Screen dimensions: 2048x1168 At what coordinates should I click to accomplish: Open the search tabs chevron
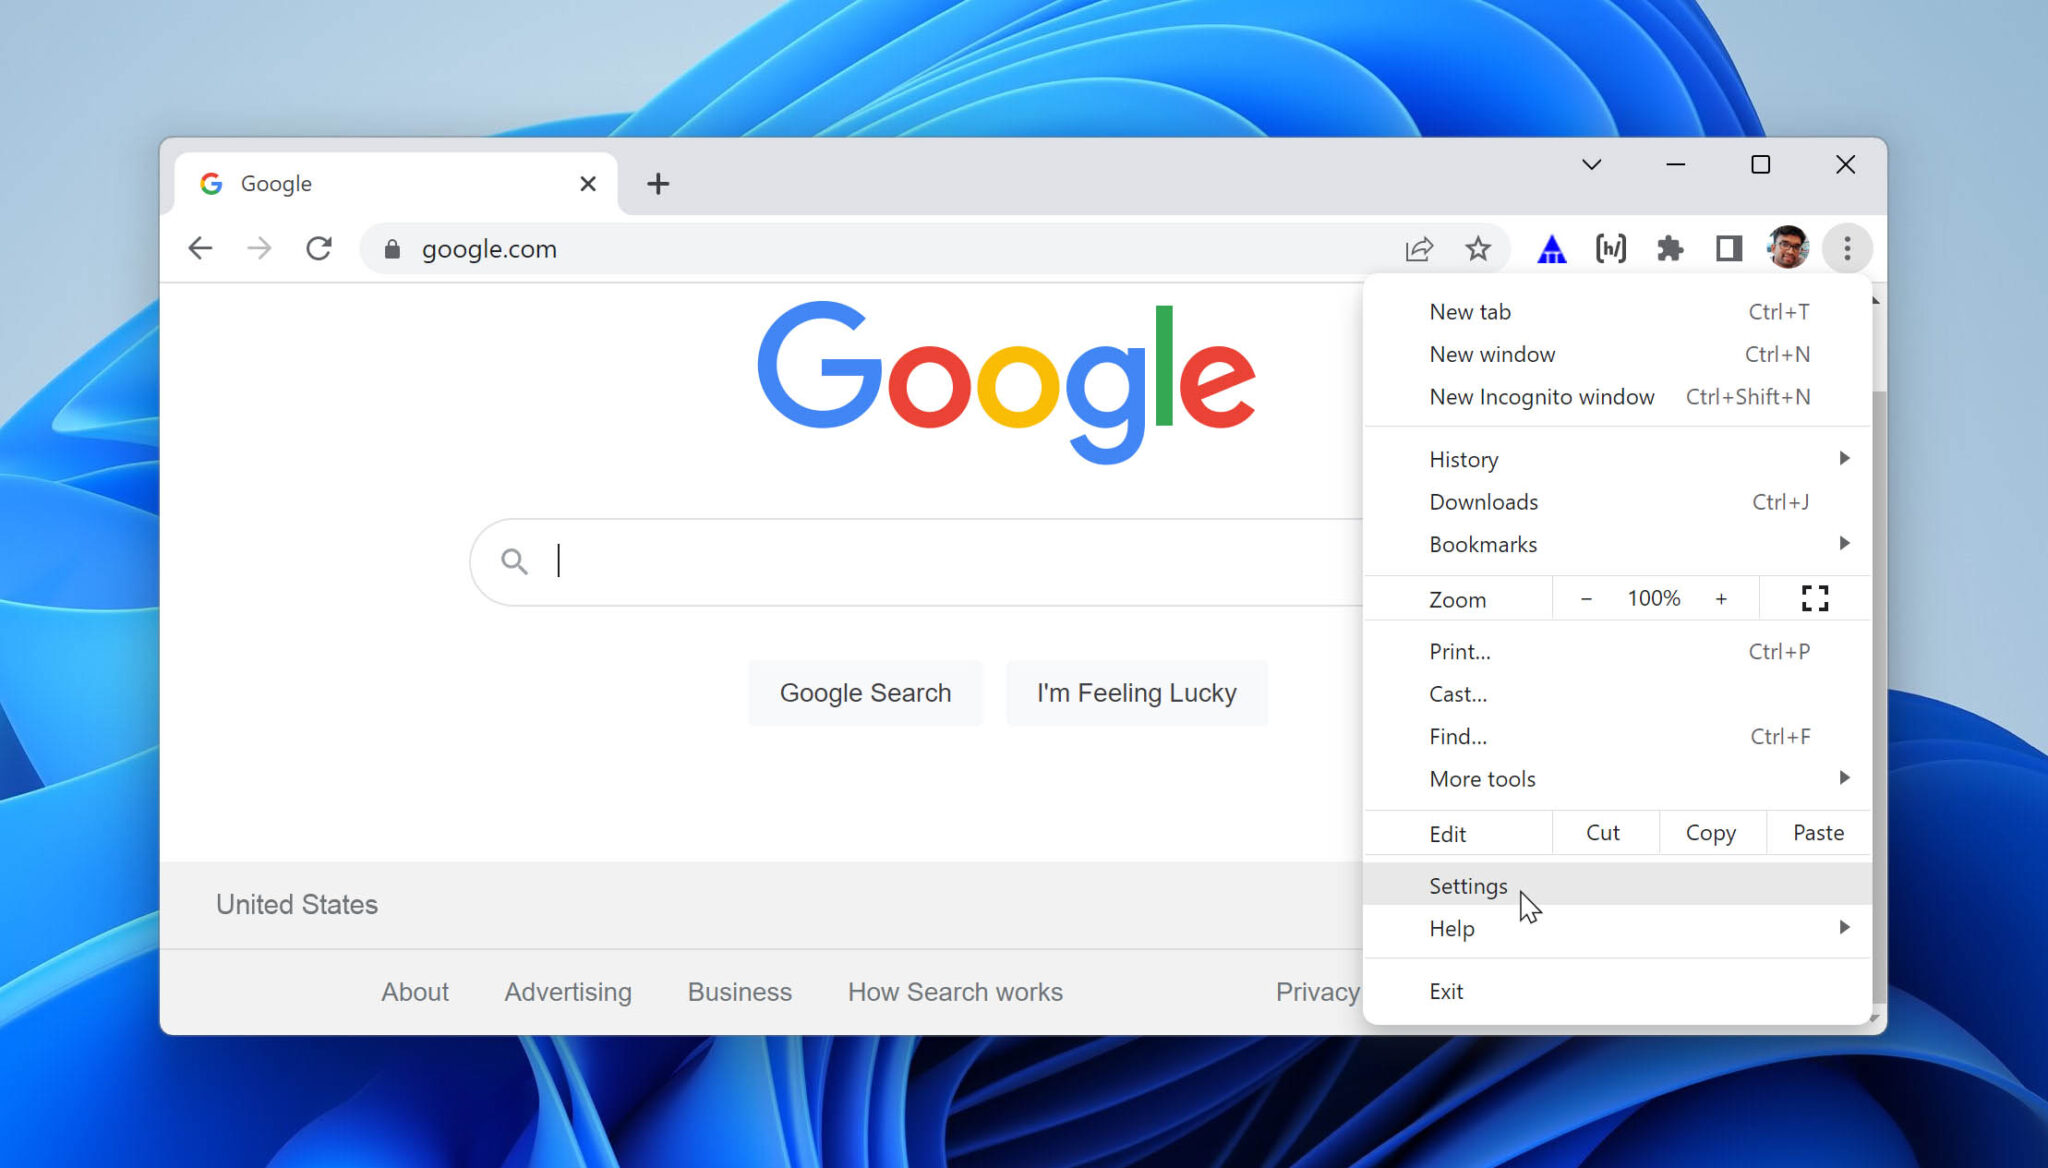[x=1592, y=164]
